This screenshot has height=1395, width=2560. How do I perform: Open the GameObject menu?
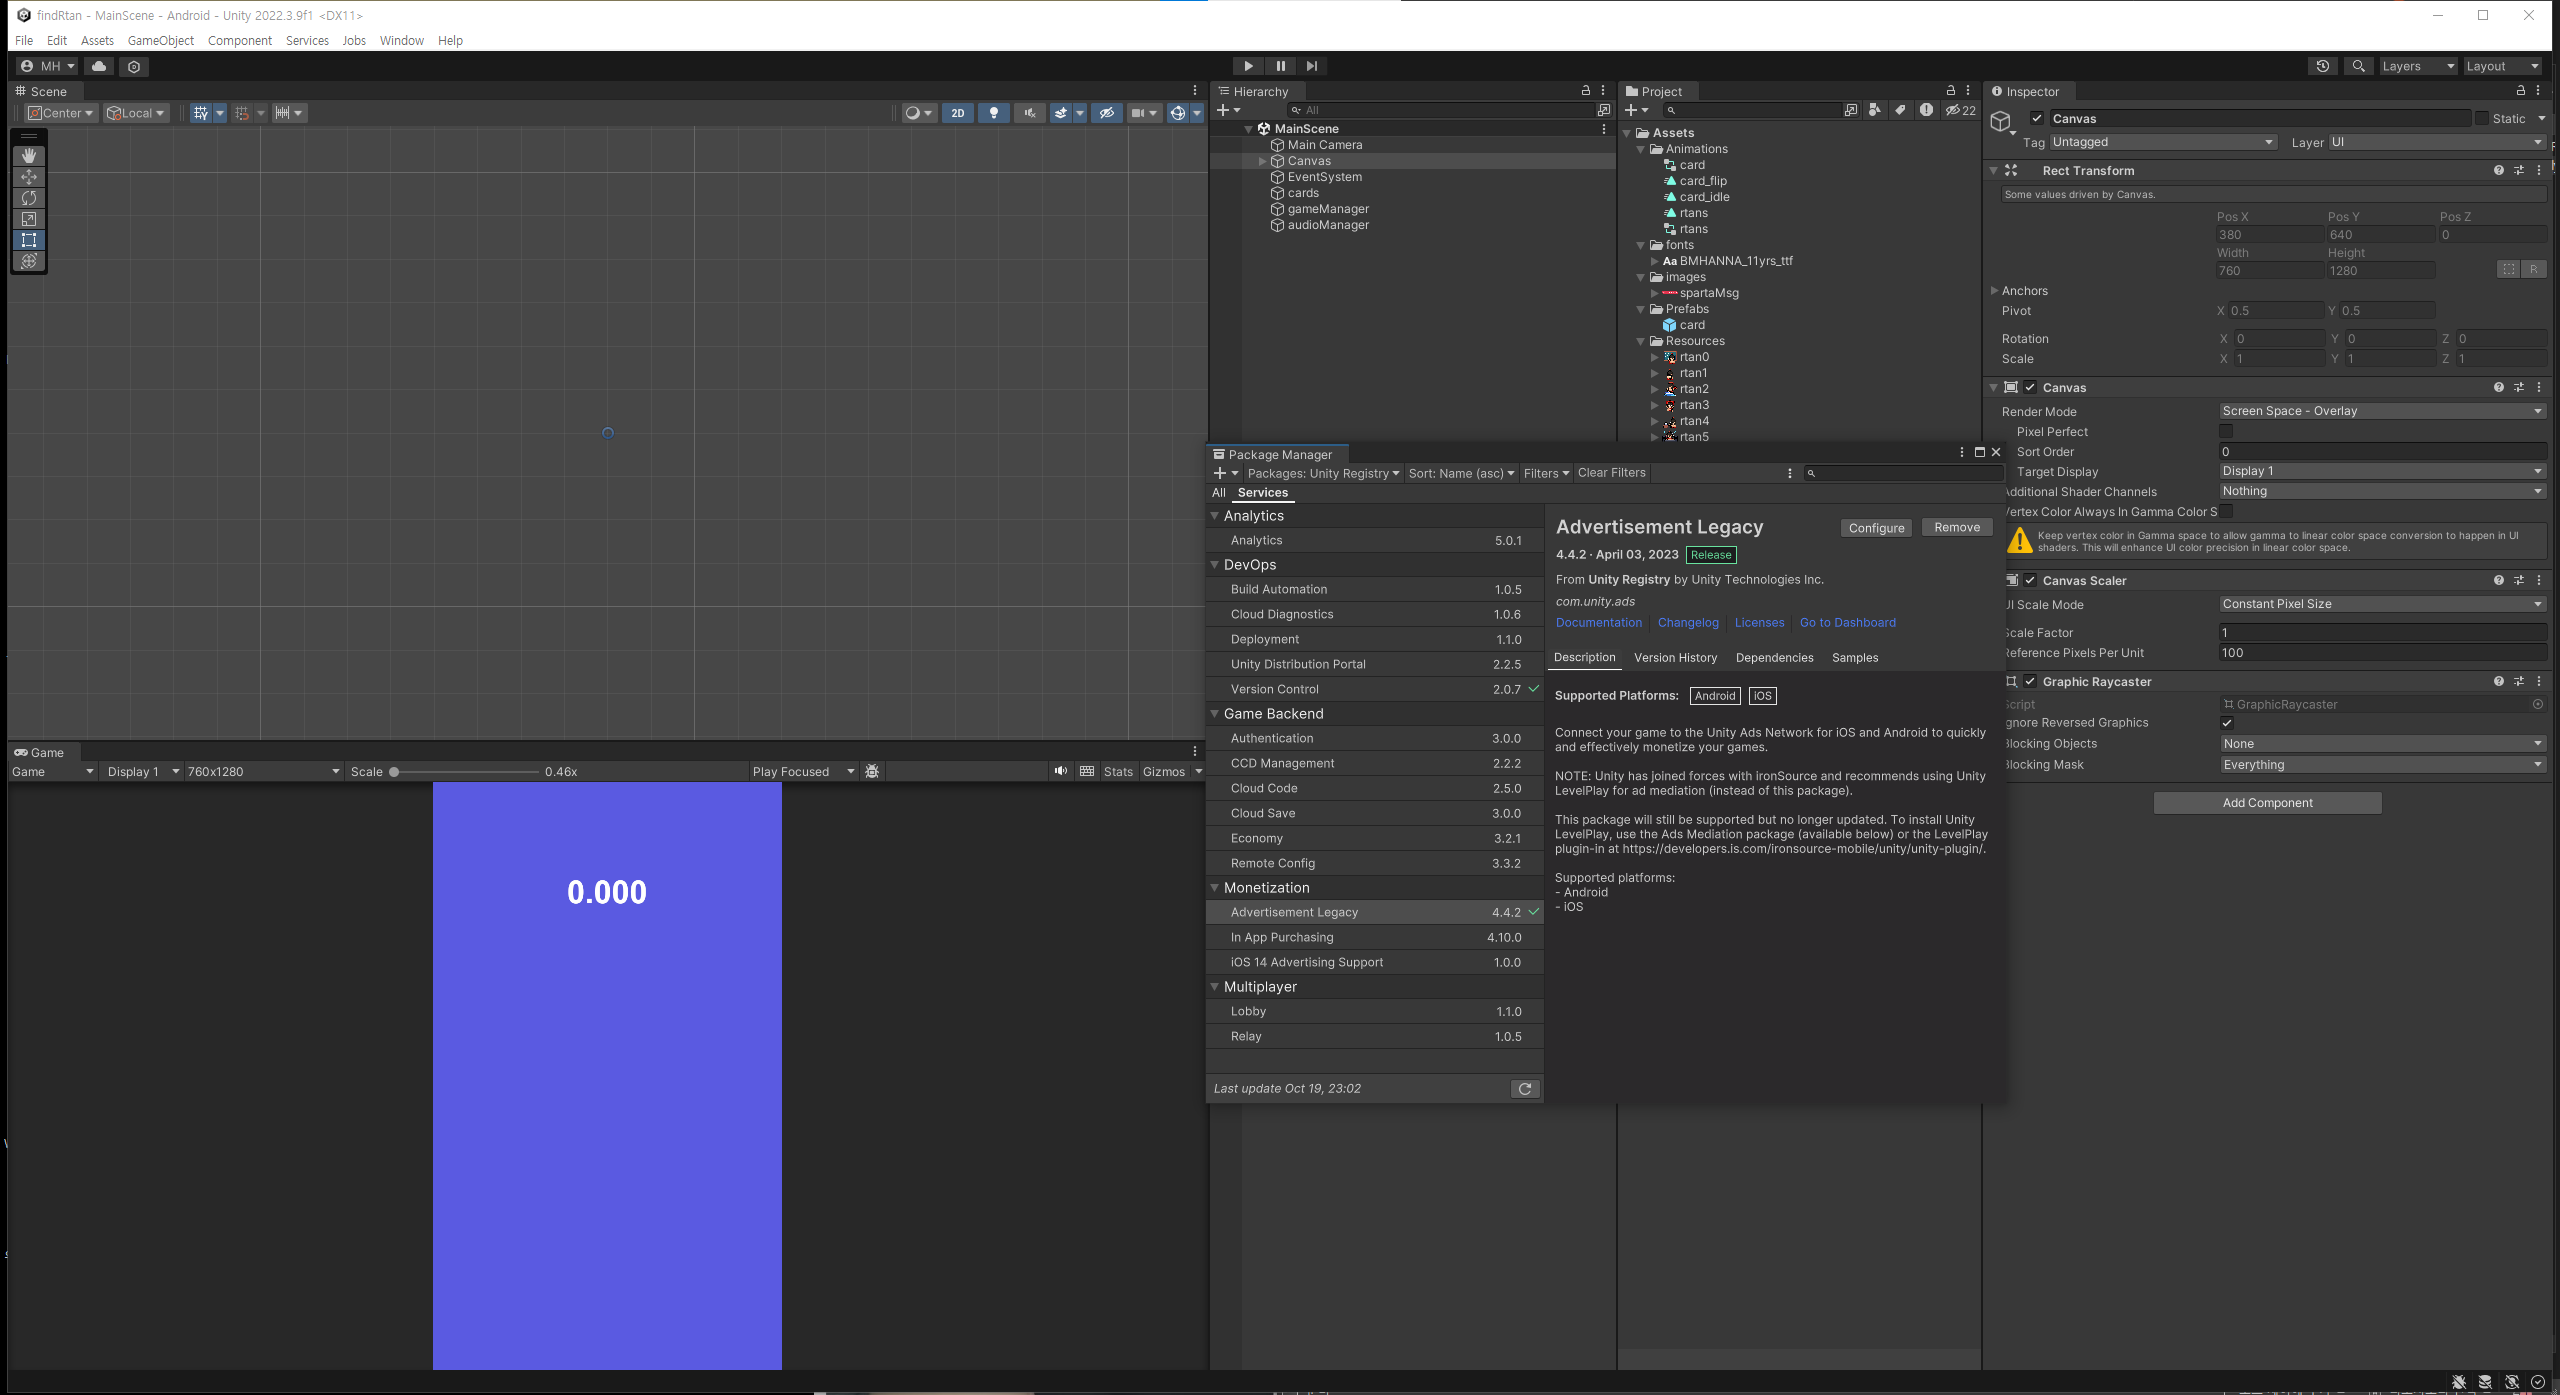[161, 41]
